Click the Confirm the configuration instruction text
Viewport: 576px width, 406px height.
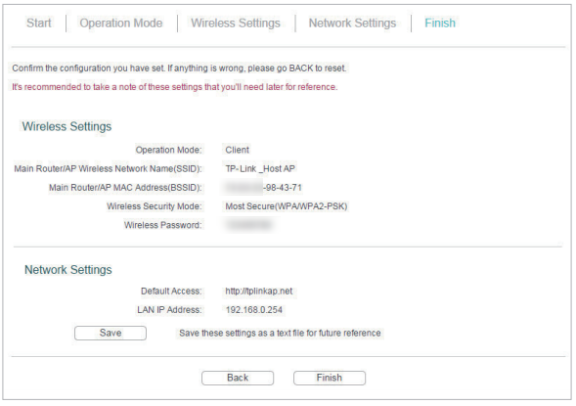(179, 68)
